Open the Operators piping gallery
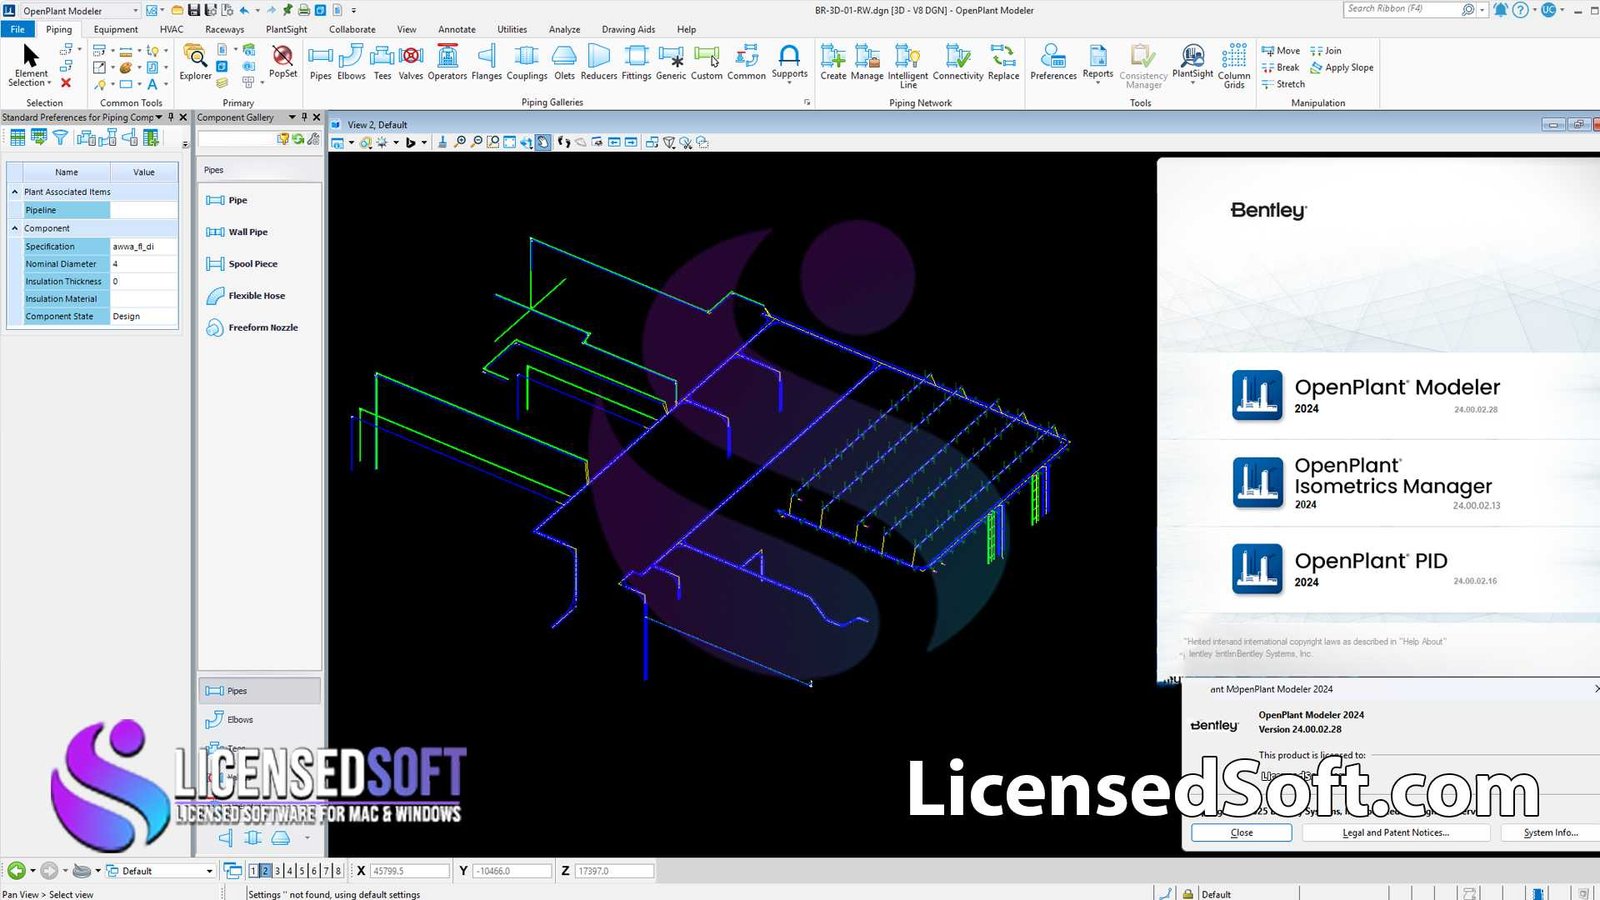 pyautogui.click(x=447, y=62)
